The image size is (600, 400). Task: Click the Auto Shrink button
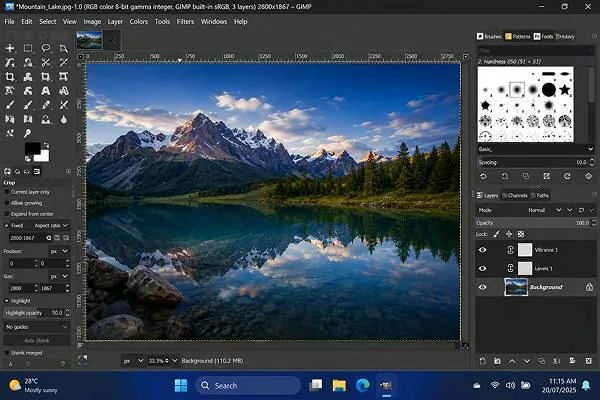pyautogui.click(x=37, y=340)
